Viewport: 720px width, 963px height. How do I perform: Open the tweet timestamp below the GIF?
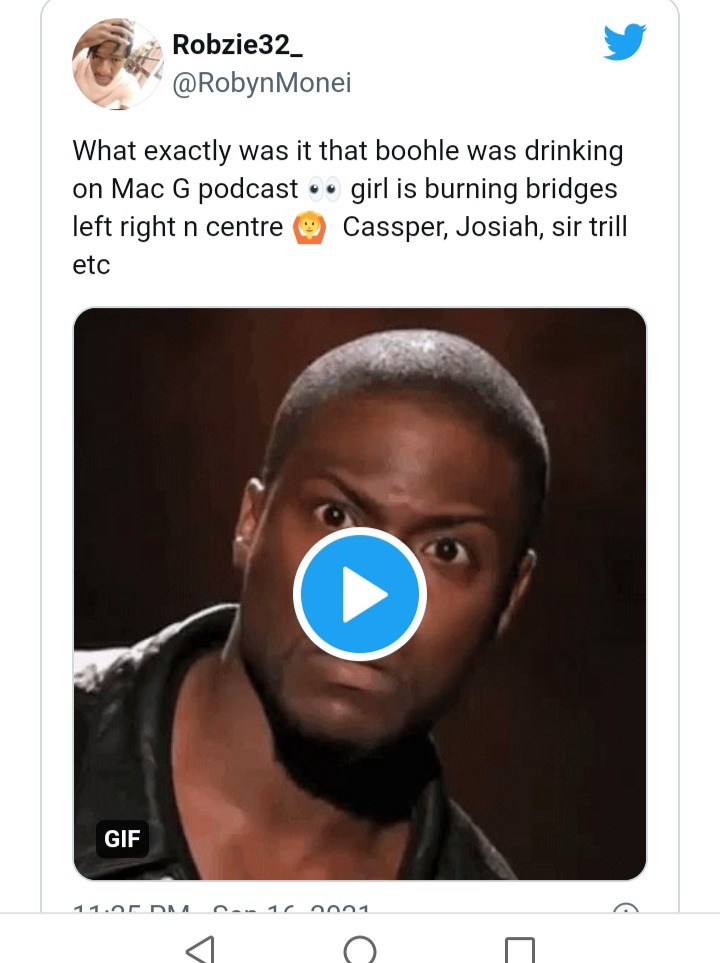pyautogui.click(x=222, y=908)
